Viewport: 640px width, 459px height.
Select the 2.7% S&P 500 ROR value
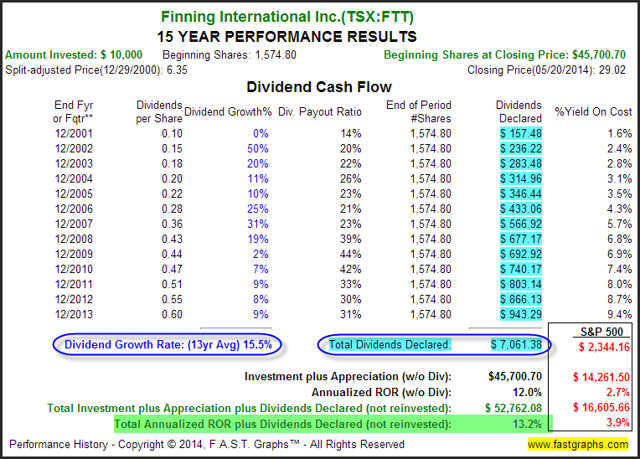coord(618,392)
